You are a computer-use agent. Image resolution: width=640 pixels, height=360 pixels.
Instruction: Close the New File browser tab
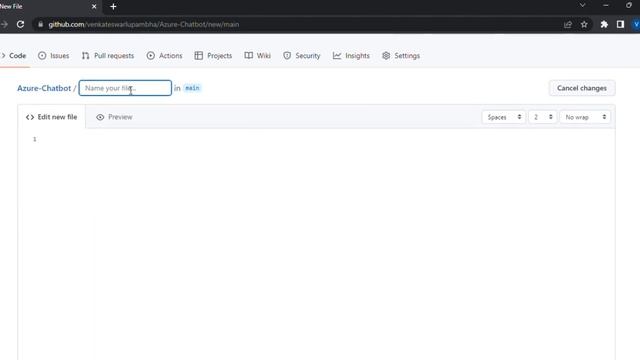click(x=94, y=7)
